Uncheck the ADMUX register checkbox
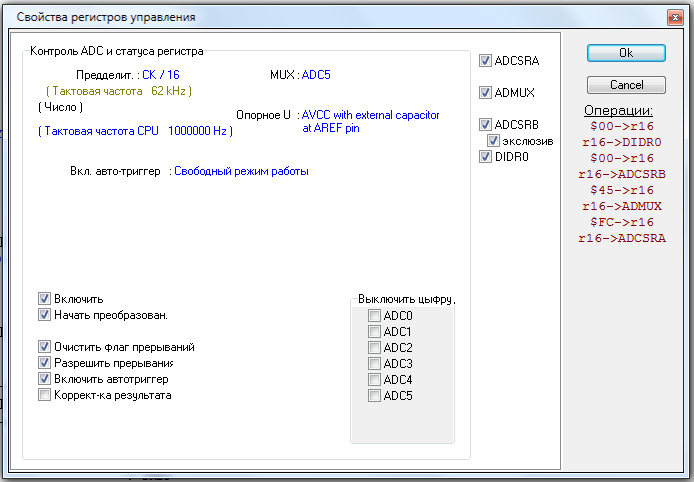The width and height of the screenshot is (694, 482). tap(486, 93)
